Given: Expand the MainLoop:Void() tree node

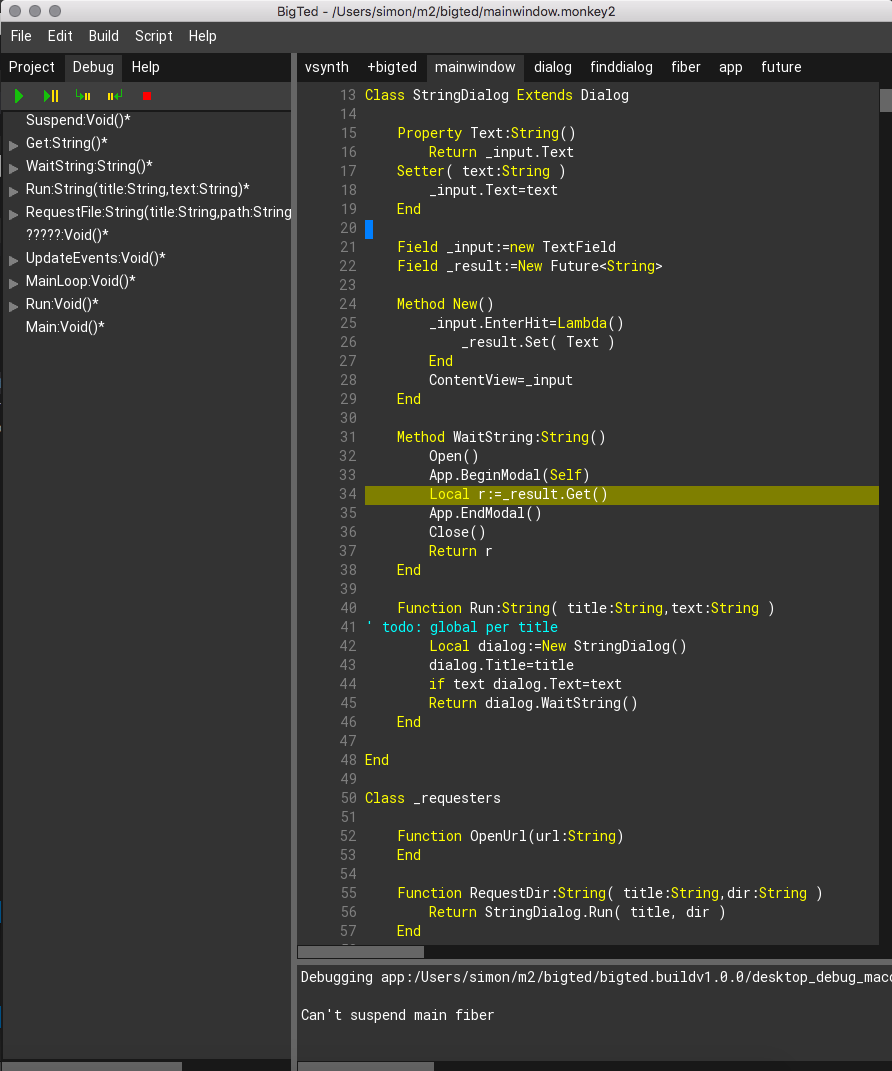Looking at the screenshot, I should (14, 283).
